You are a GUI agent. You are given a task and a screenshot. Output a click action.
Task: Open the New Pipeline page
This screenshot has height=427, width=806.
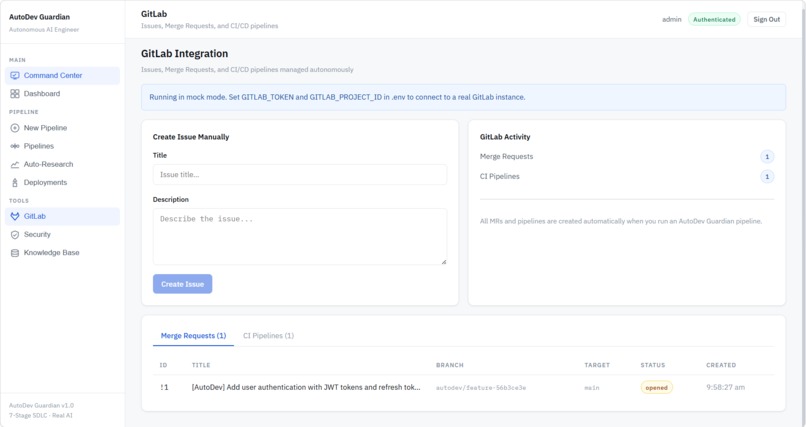(62, 128)
